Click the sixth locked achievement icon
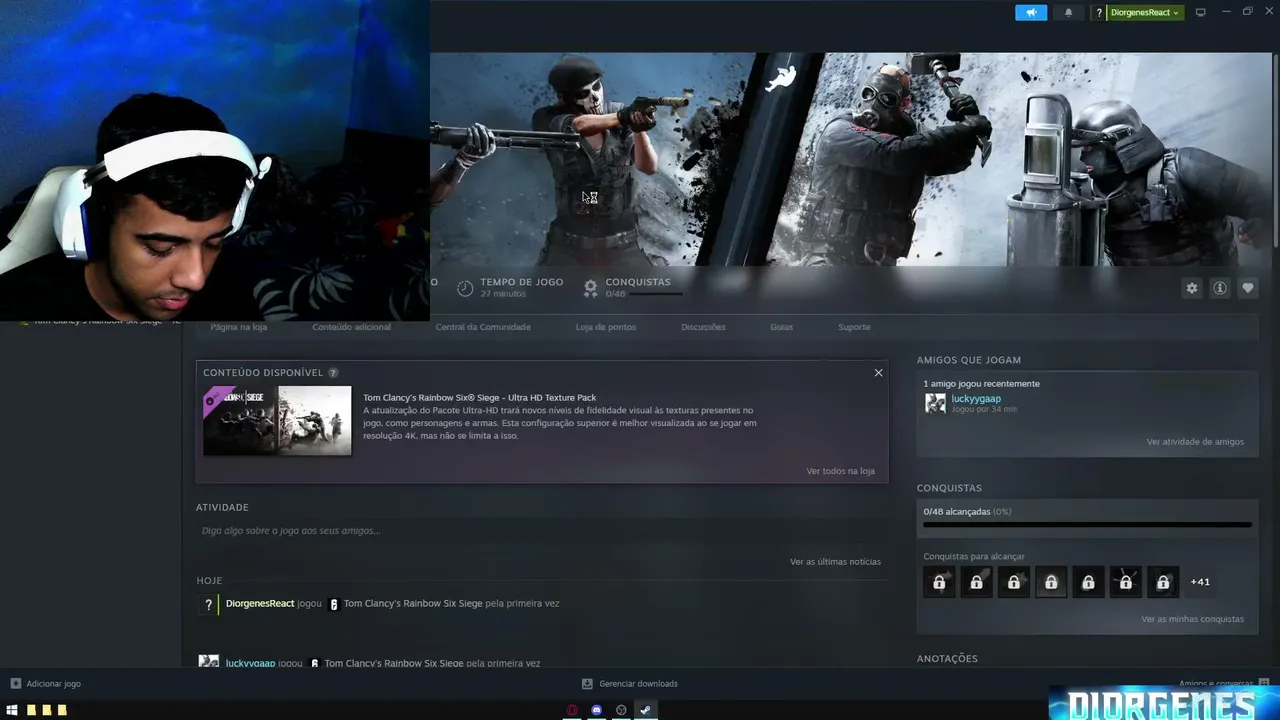The image size is (1280, 720). pos(1126,582)
